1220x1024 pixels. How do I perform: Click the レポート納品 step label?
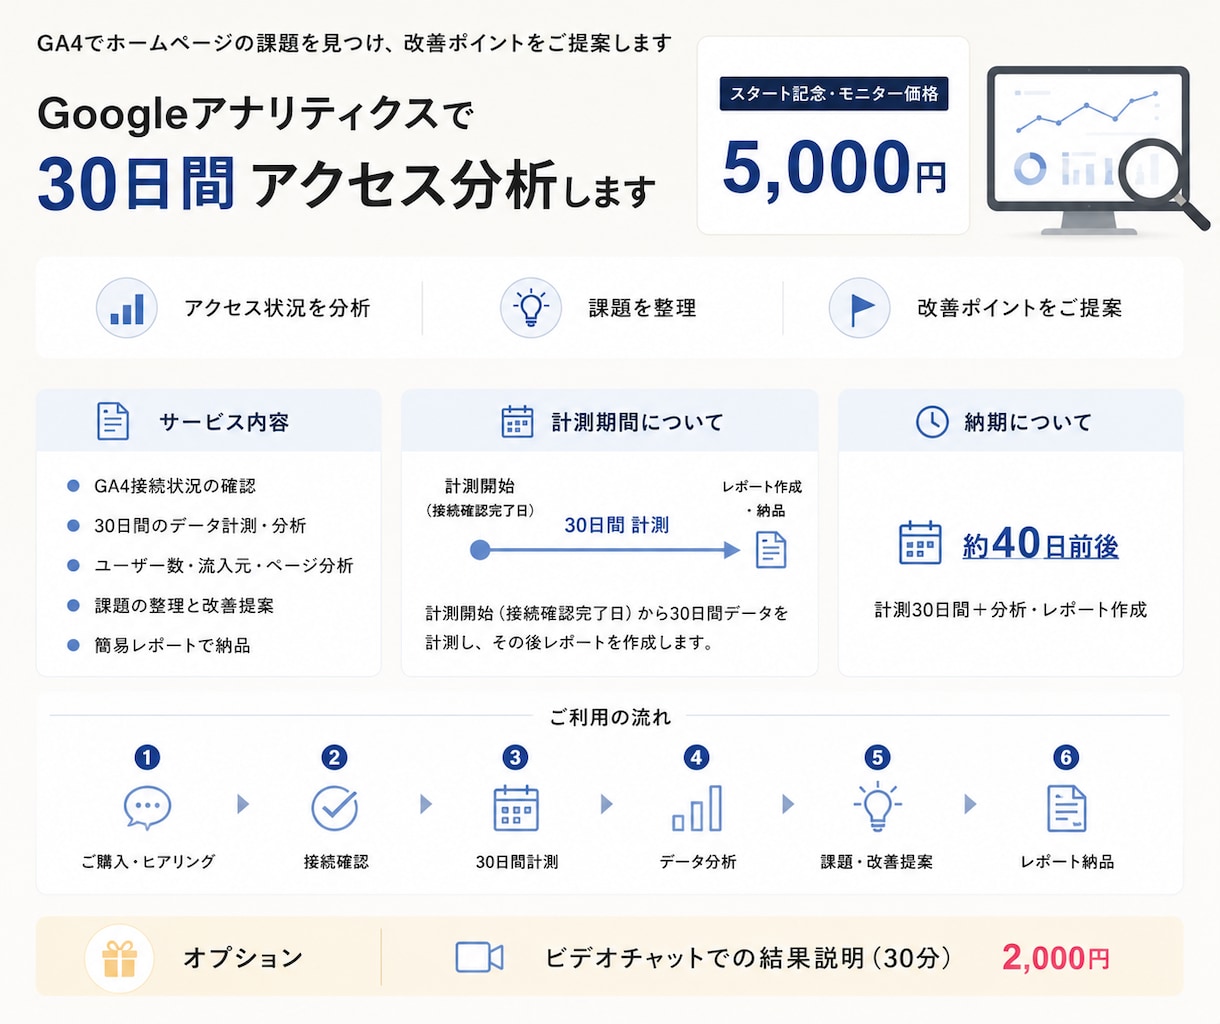coord(1067,861)
